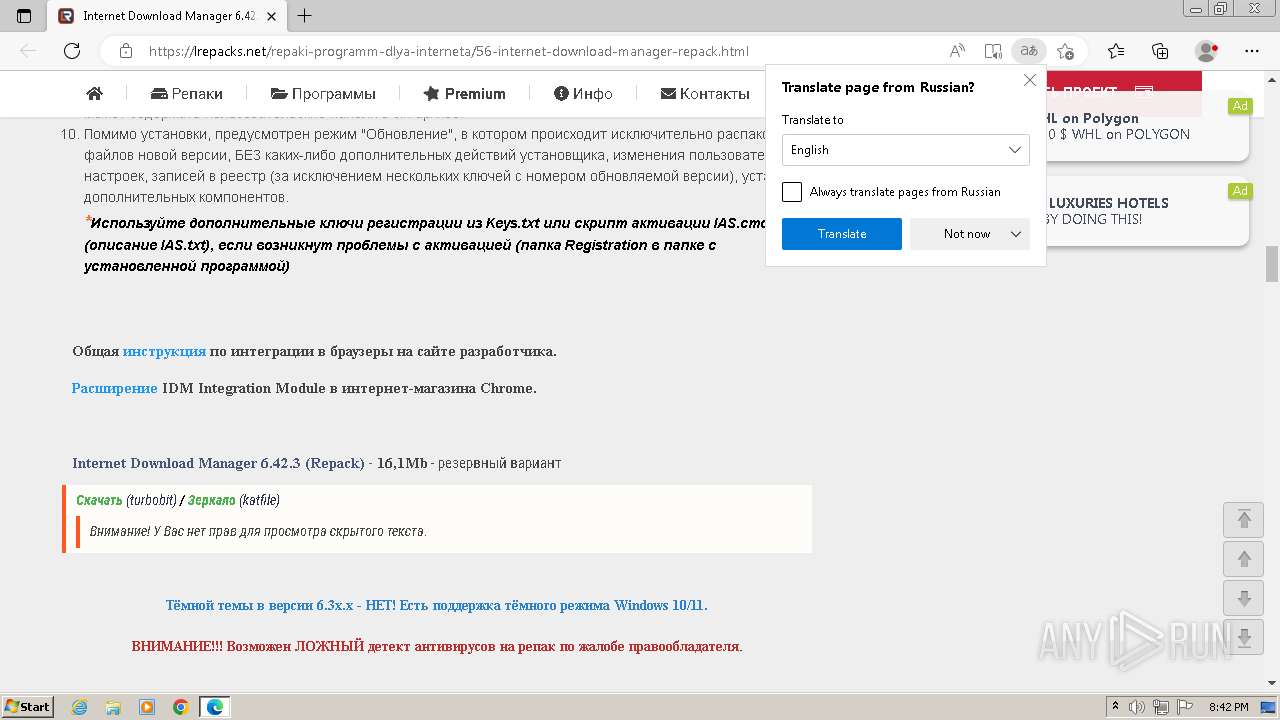Click the scroll down arrow button

(1244, 598)
